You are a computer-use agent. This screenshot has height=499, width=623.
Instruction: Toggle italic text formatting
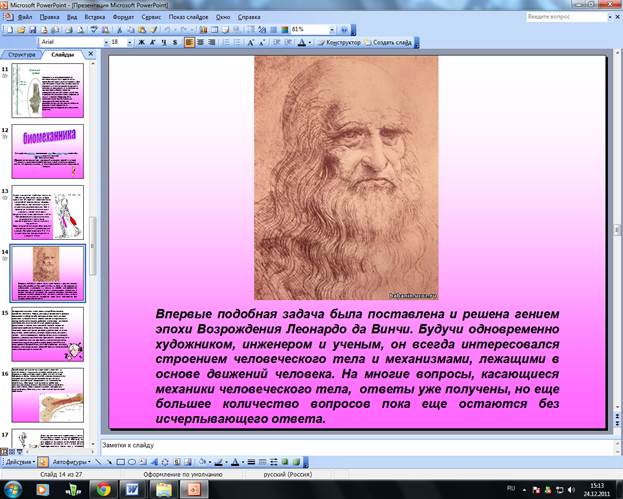click(152, 43)
